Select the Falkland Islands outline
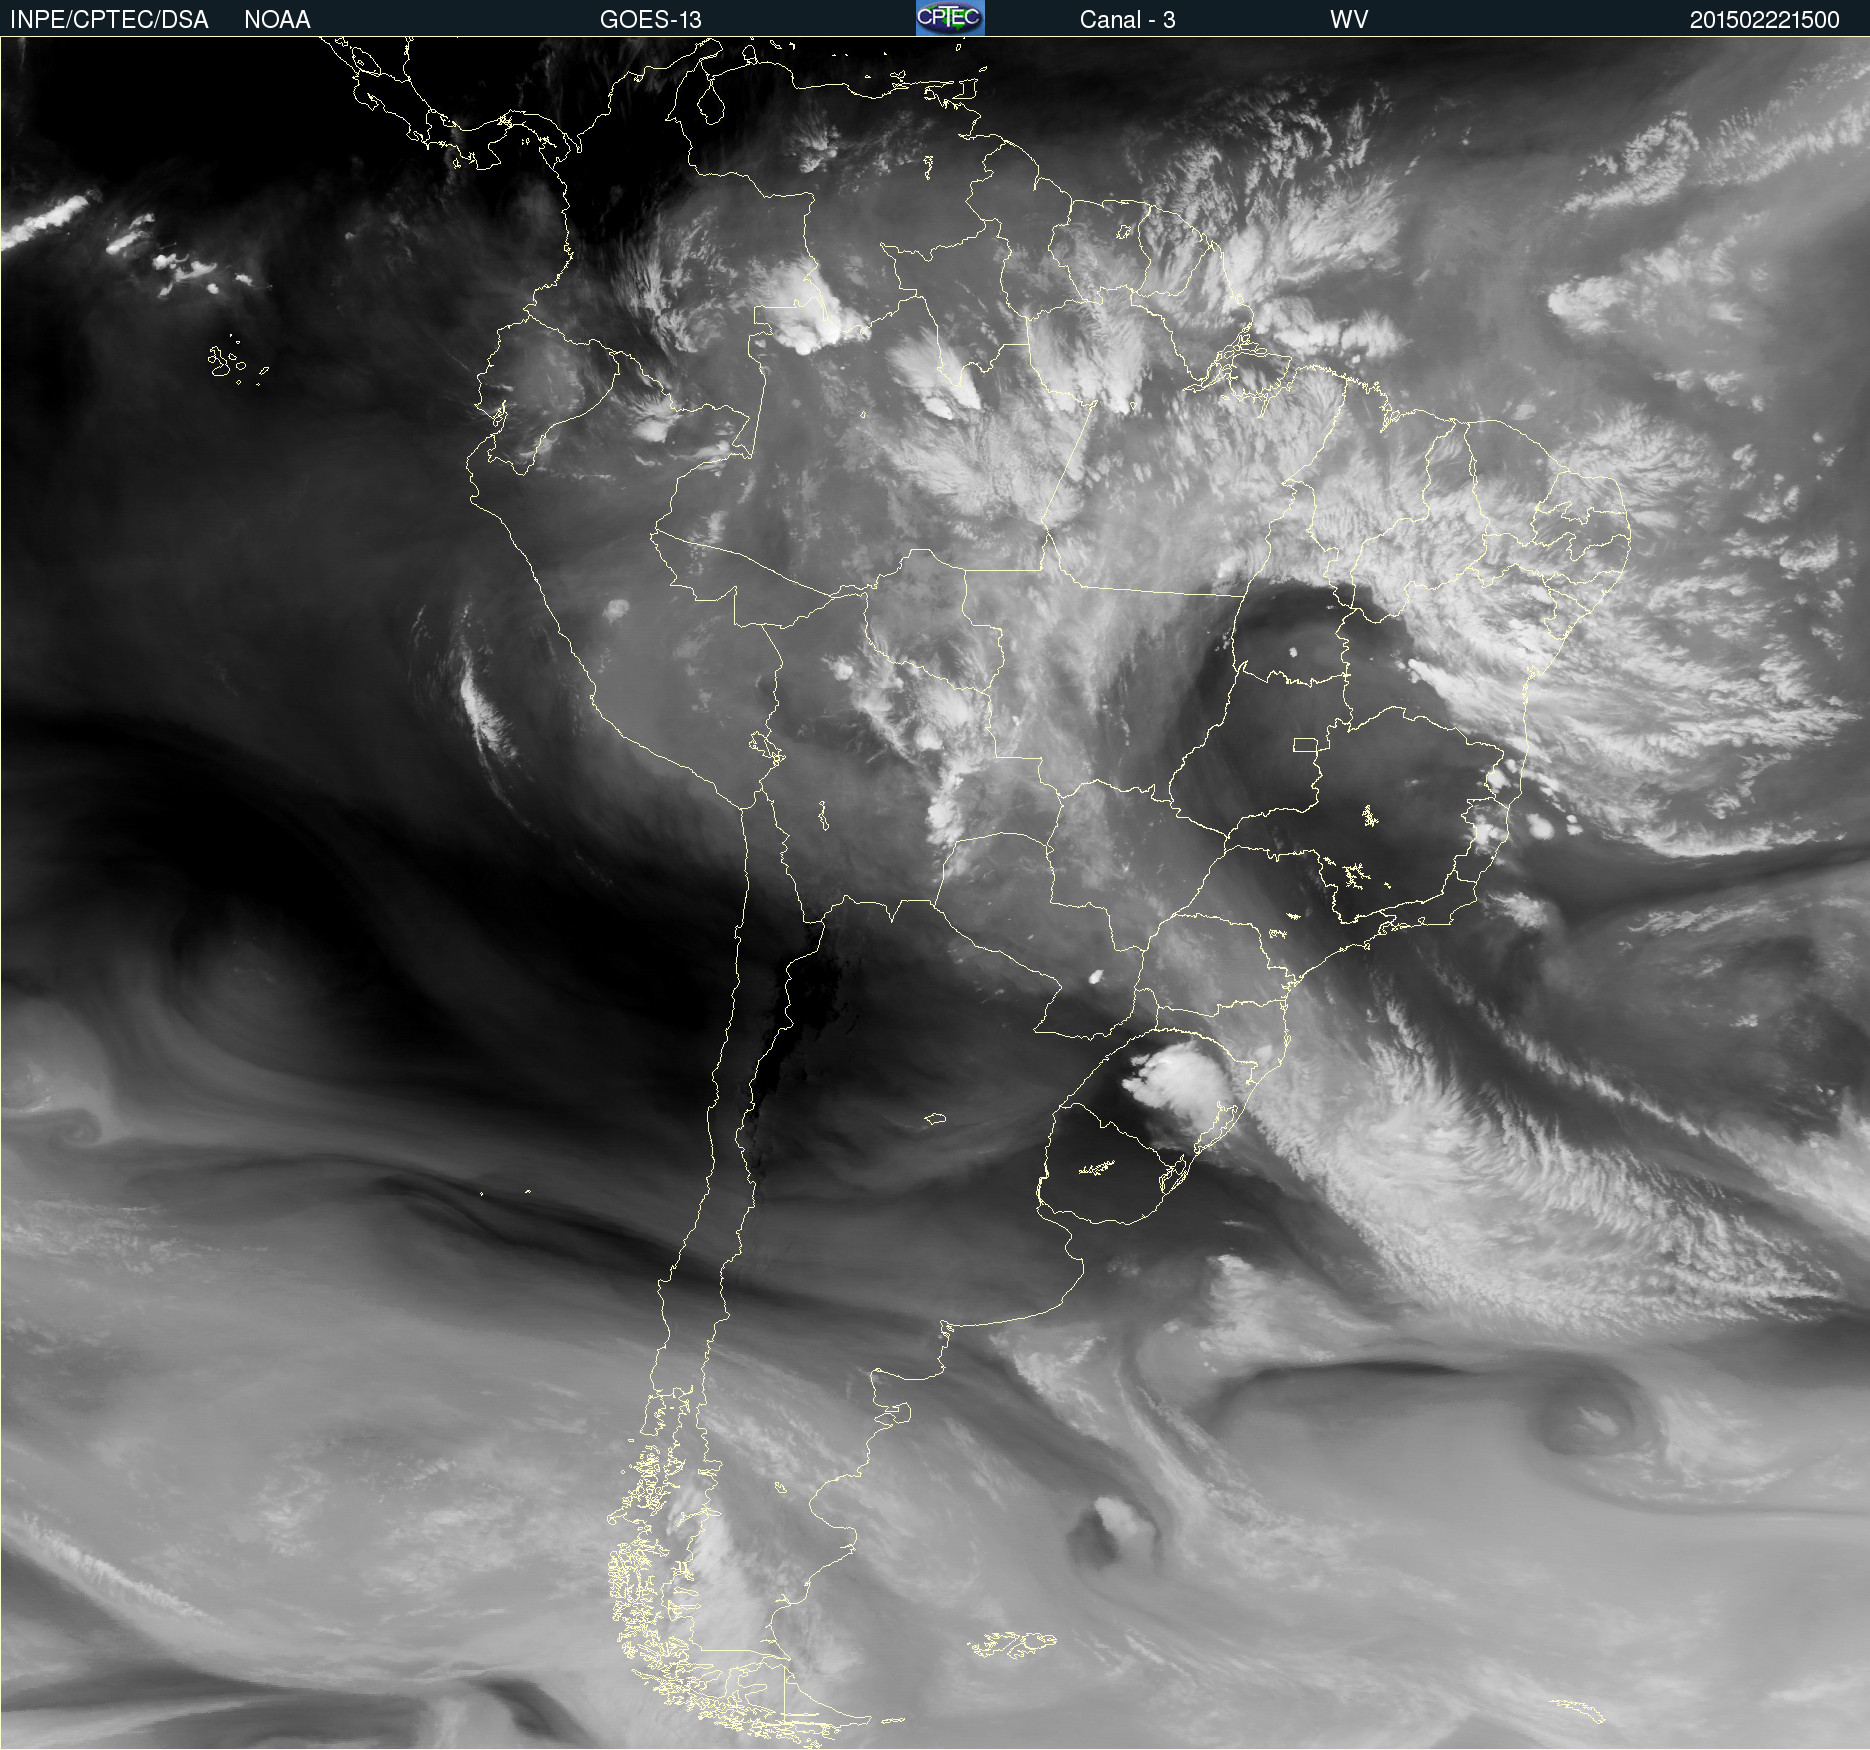 pyautogui.click(x=1012, y=1643)
